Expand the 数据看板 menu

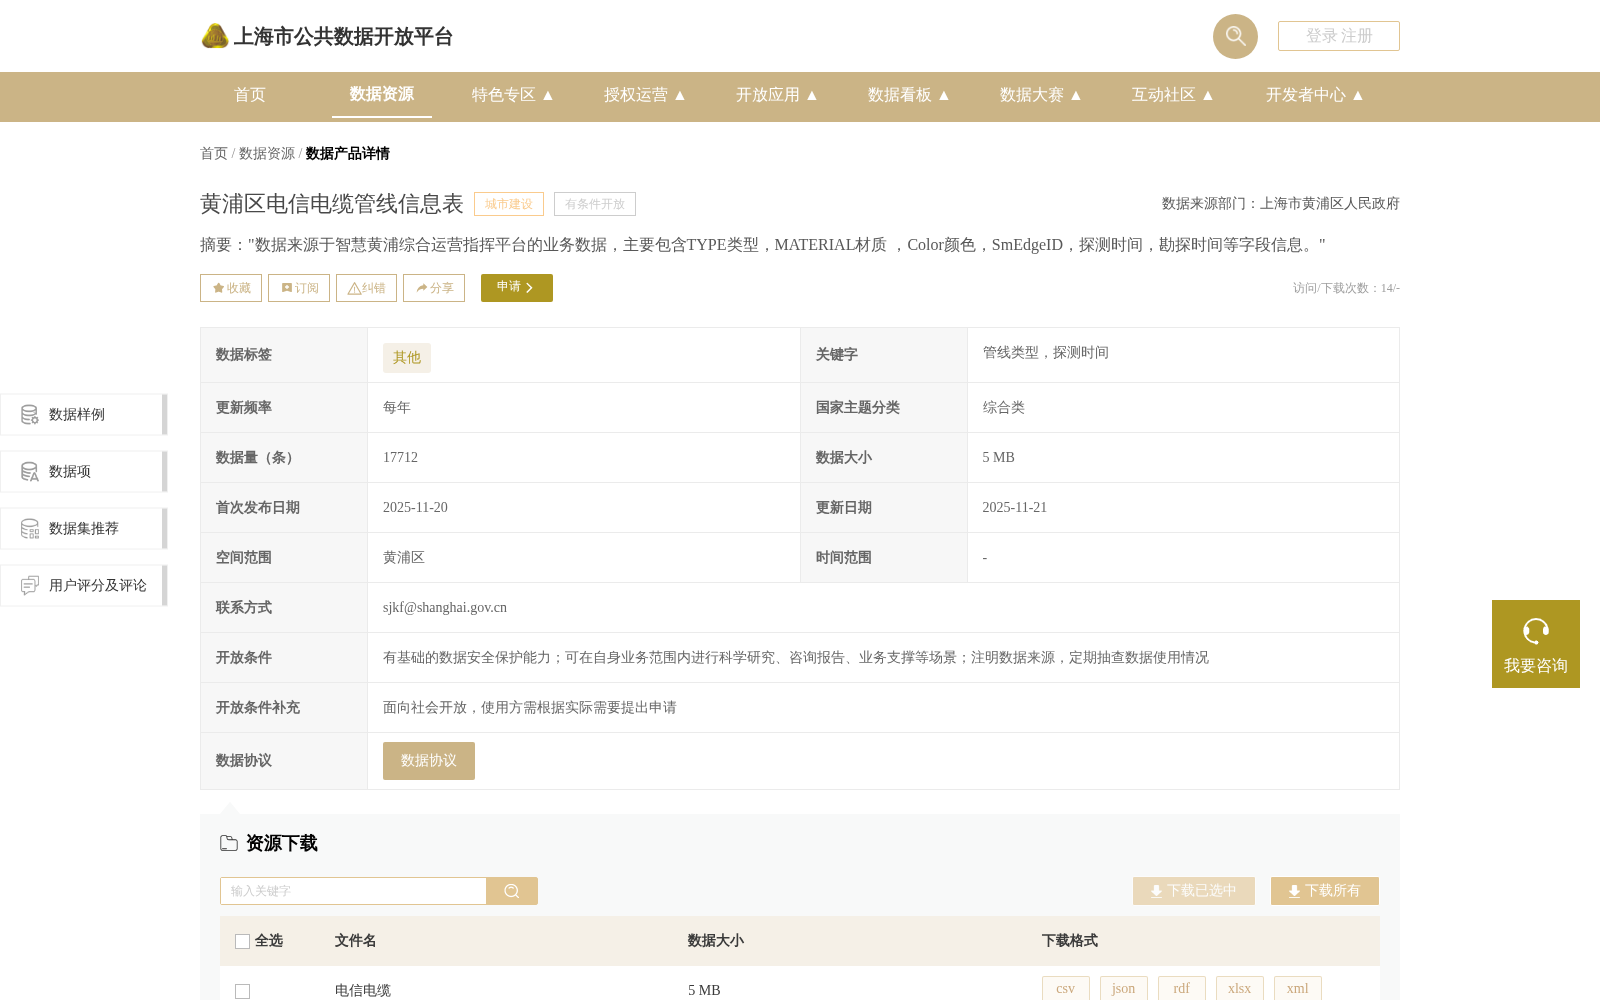[x=909, y=95]
